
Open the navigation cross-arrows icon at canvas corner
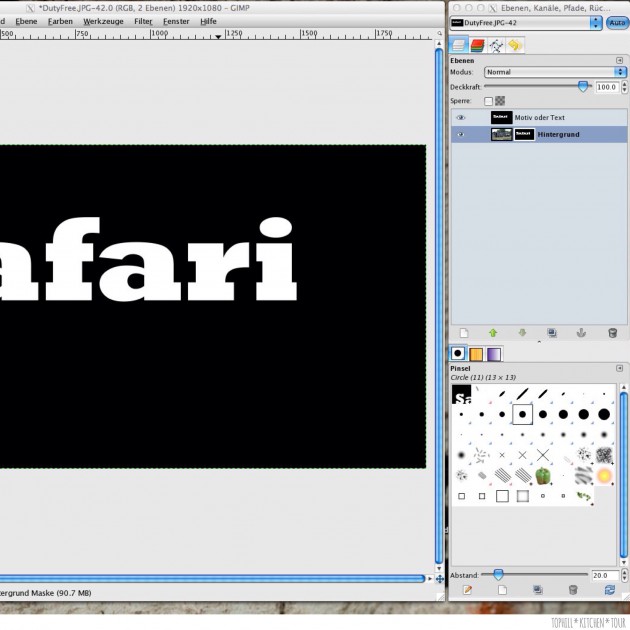(x=440, y=579)
